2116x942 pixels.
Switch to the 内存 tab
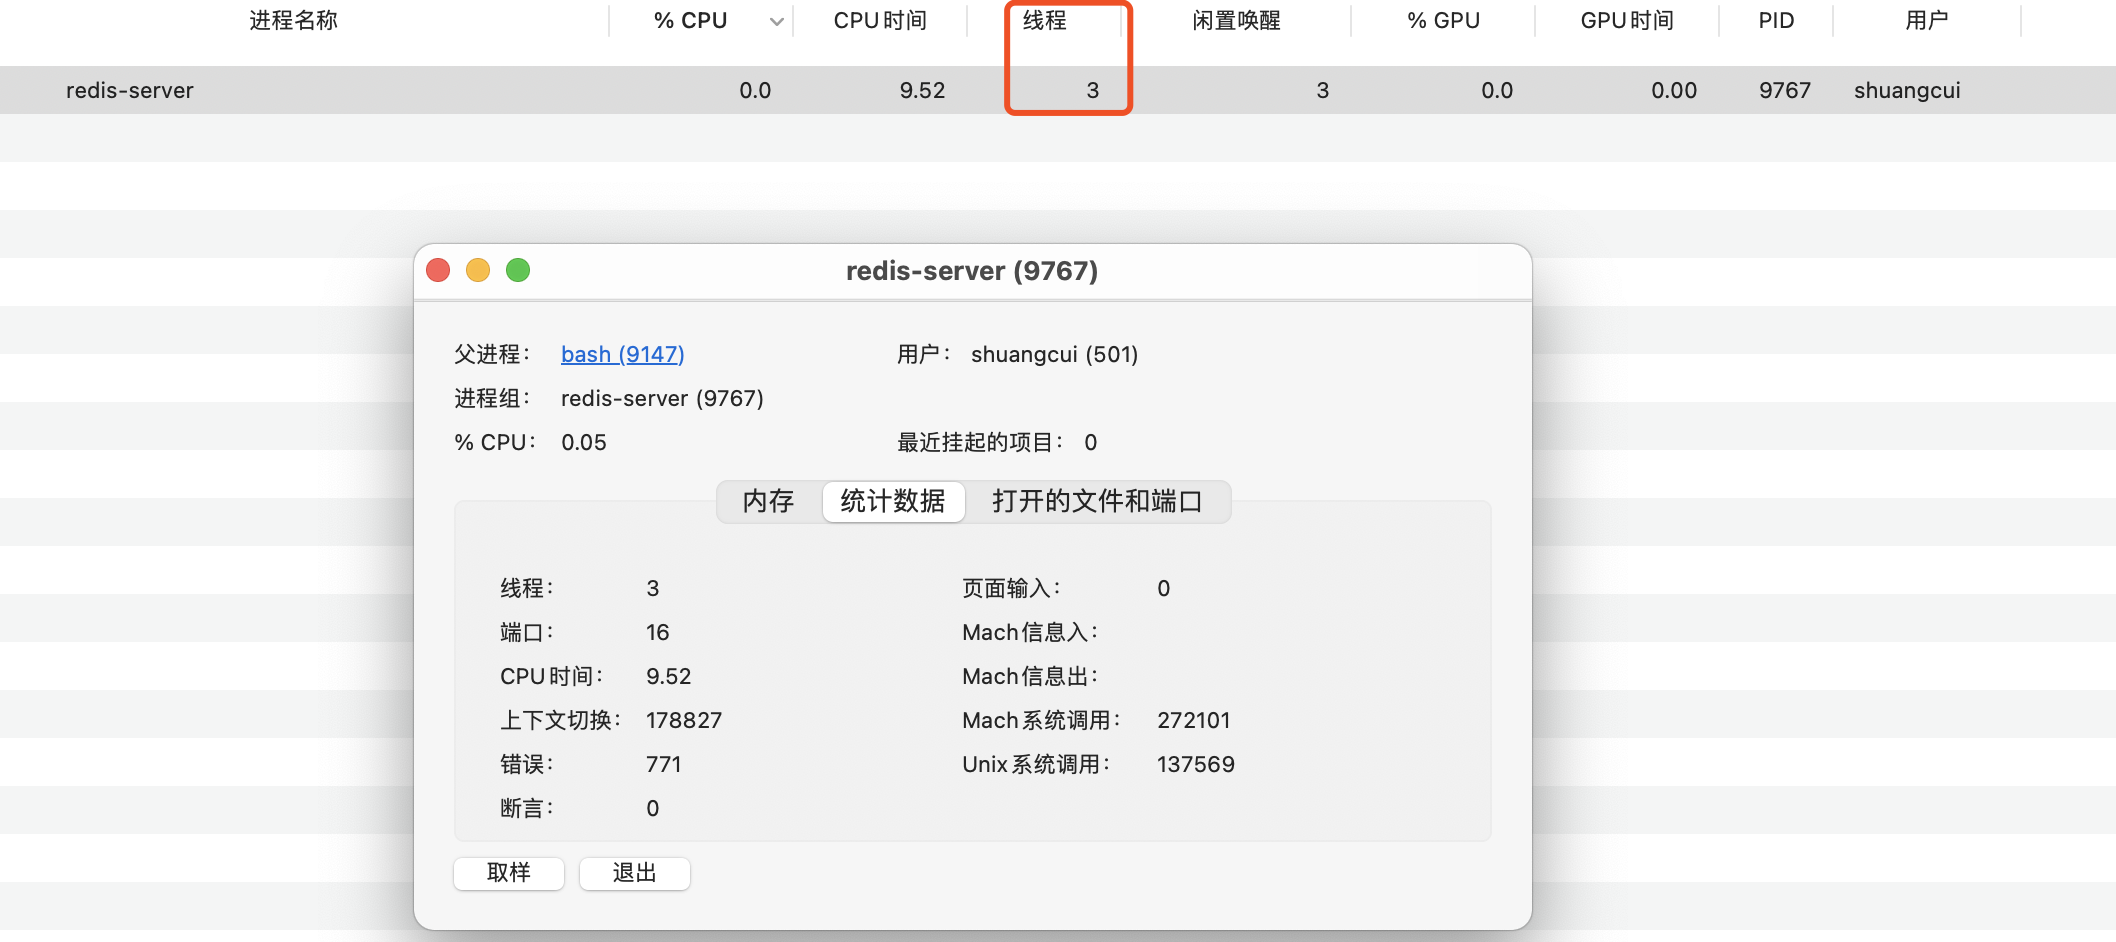[x=768, y=501]
